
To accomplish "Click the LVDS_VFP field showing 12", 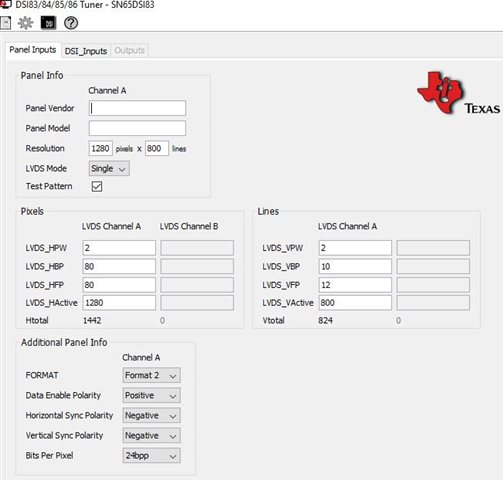I will coord(355,285).
